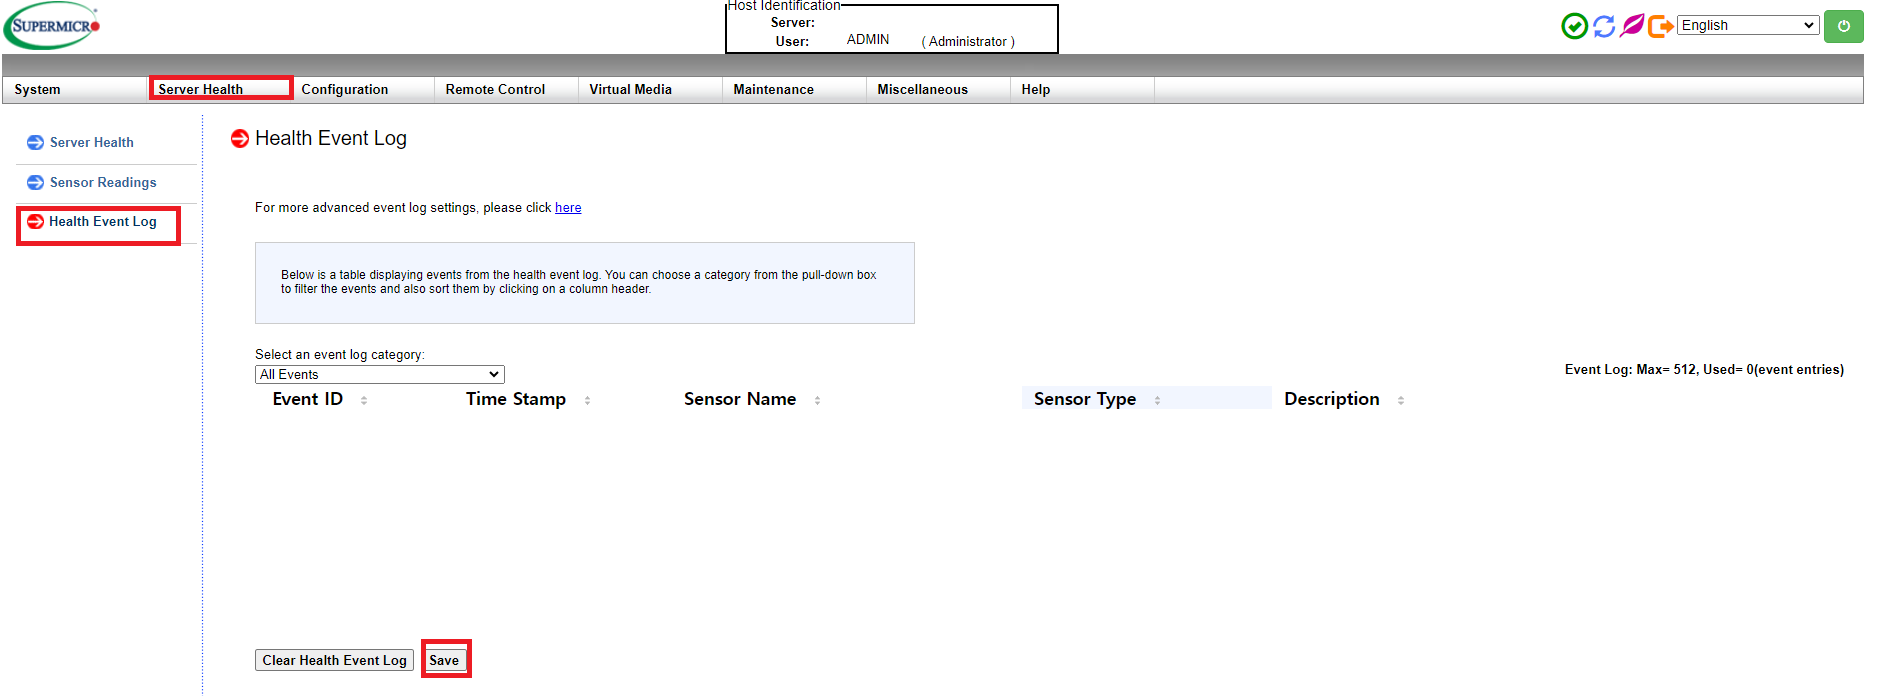
Task: Click the Clear Health Event Log button
Action: click(334, 660)
